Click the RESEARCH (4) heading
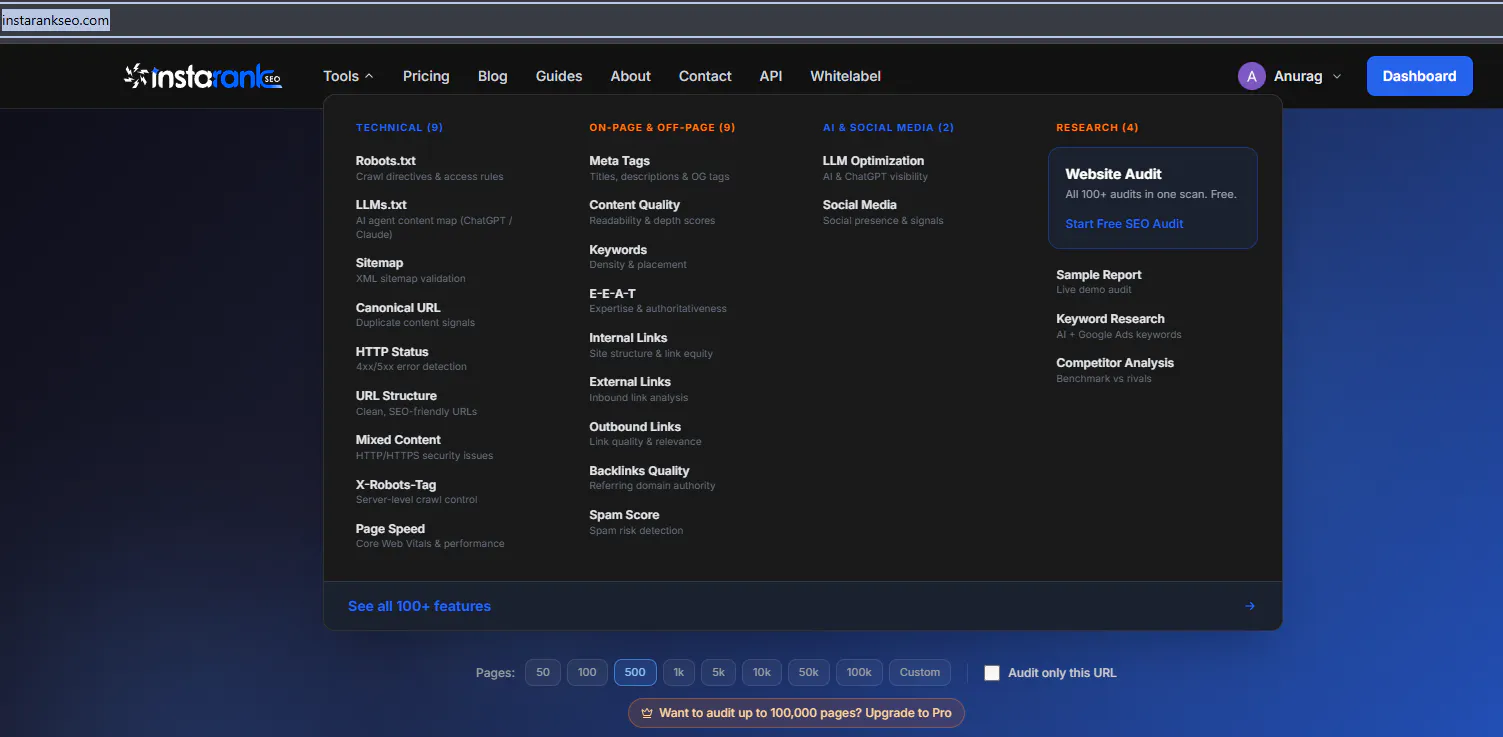Screen dimensions: 1503x737 click(x=1097, y=128)
